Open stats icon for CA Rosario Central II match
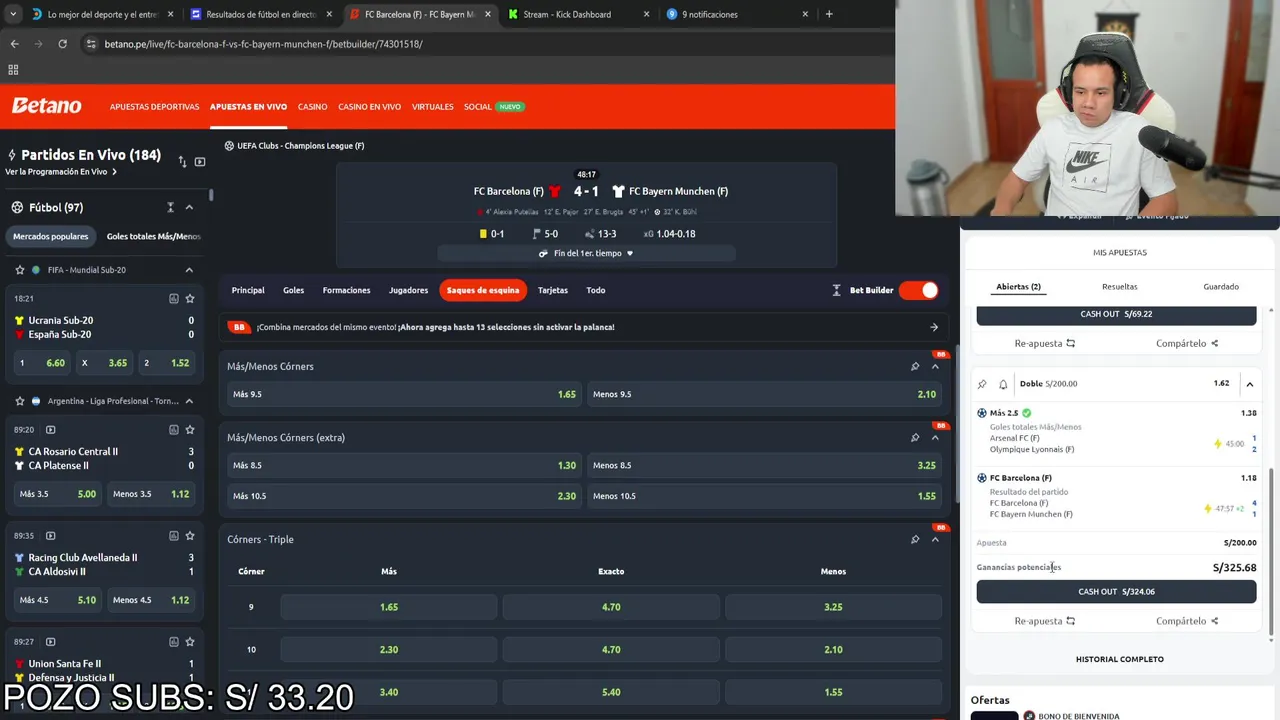Image resolution: width=1280 pixels, height=720 pixels. [x=174, y=429]
